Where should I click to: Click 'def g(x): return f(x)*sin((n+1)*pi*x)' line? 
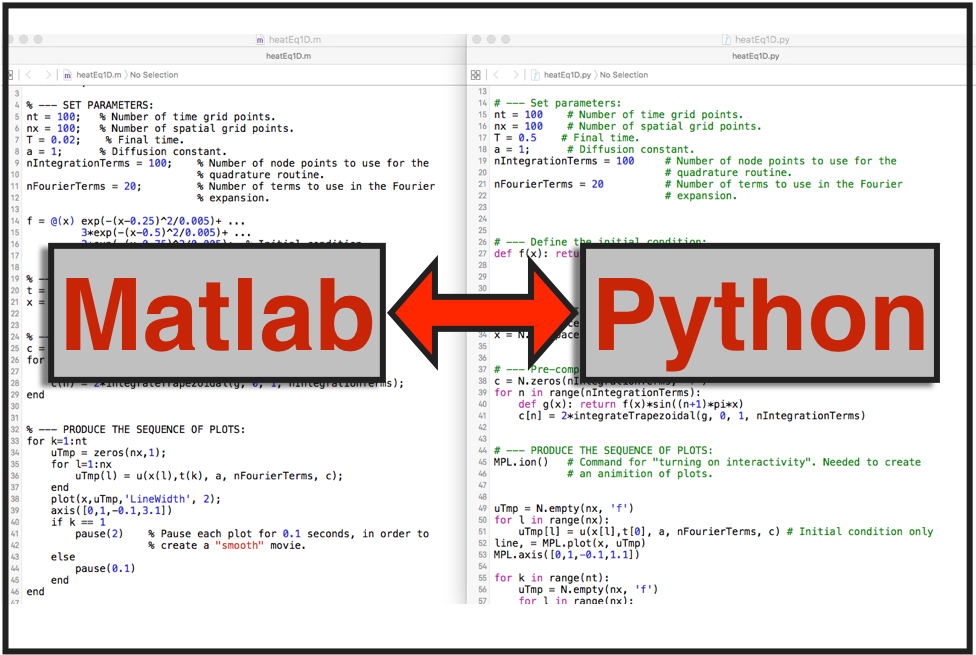(x=631, y=405)
